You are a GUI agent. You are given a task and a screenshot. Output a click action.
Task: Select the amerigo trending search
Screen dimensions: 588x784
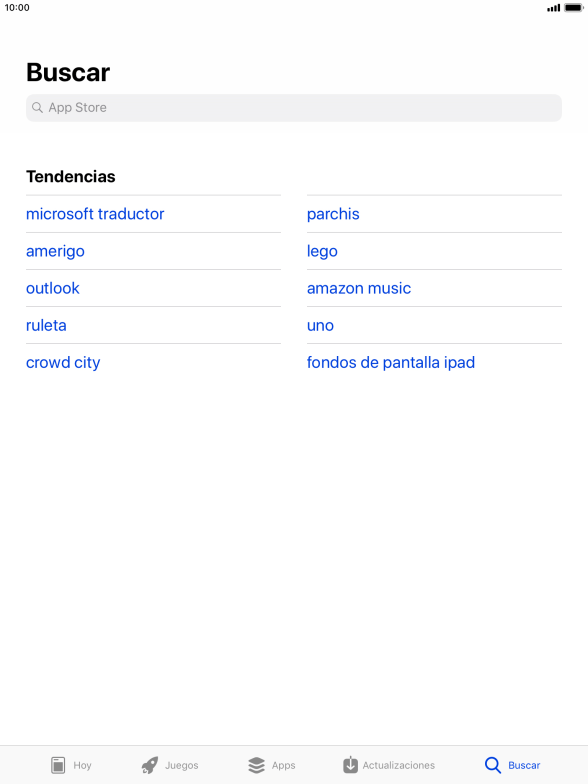[55, 251]
